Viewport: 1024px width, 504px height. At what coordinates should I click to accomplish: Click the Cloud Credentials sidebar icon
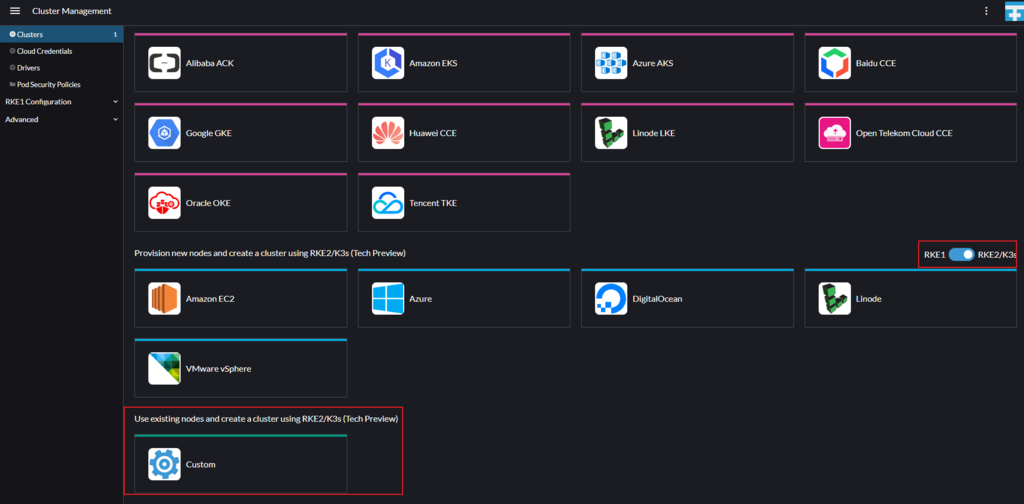click(12, 51)
